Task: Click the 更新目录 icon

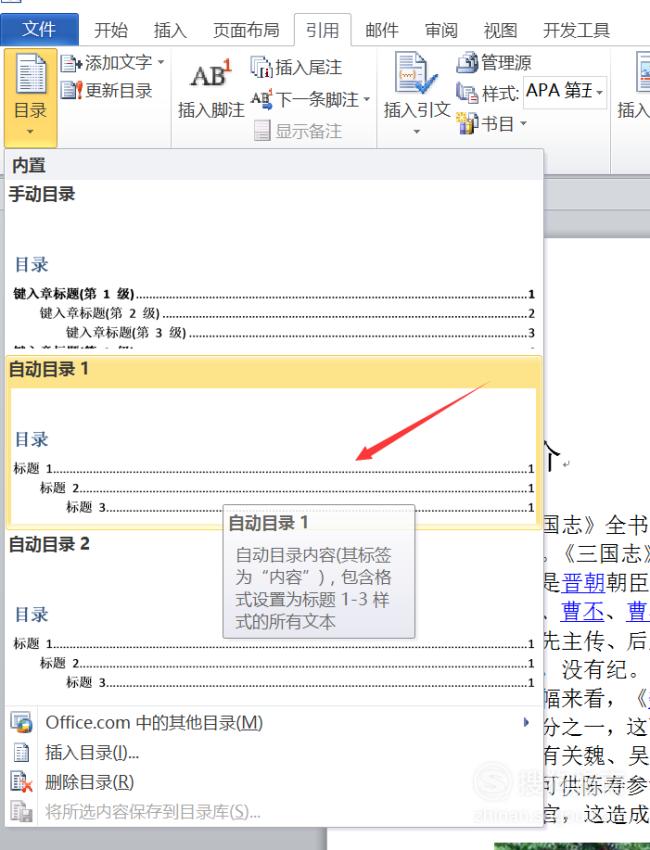Action: coord(71,90)
